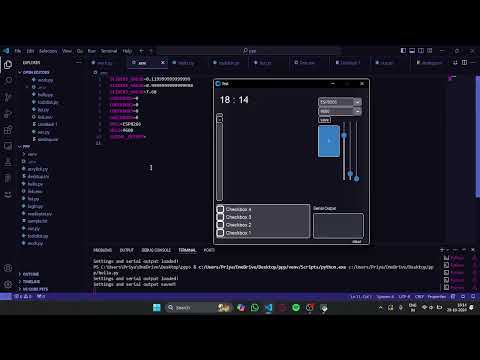Toggle the bottom panel layout icon
This screenshot has width=480, height=360.
pyautogui.click(x=412, y=51)
